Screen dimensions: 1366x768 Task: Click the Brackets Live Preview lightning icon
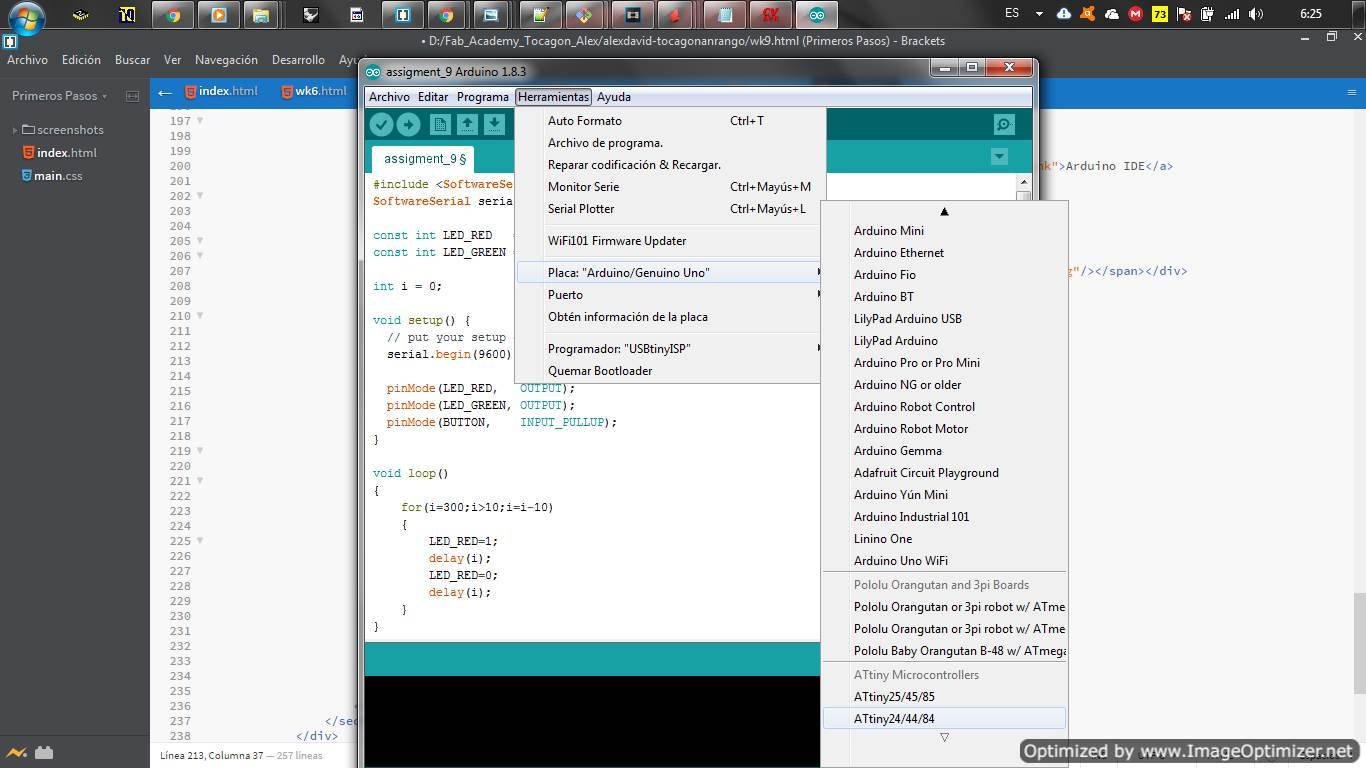[17, 753]
